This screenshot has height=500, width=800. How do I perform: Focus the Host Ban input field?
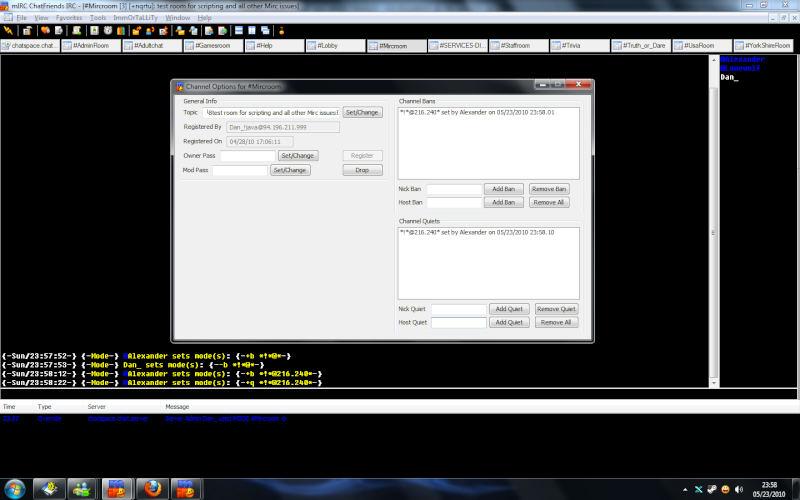pyautogui.click(x=454, y=203)
